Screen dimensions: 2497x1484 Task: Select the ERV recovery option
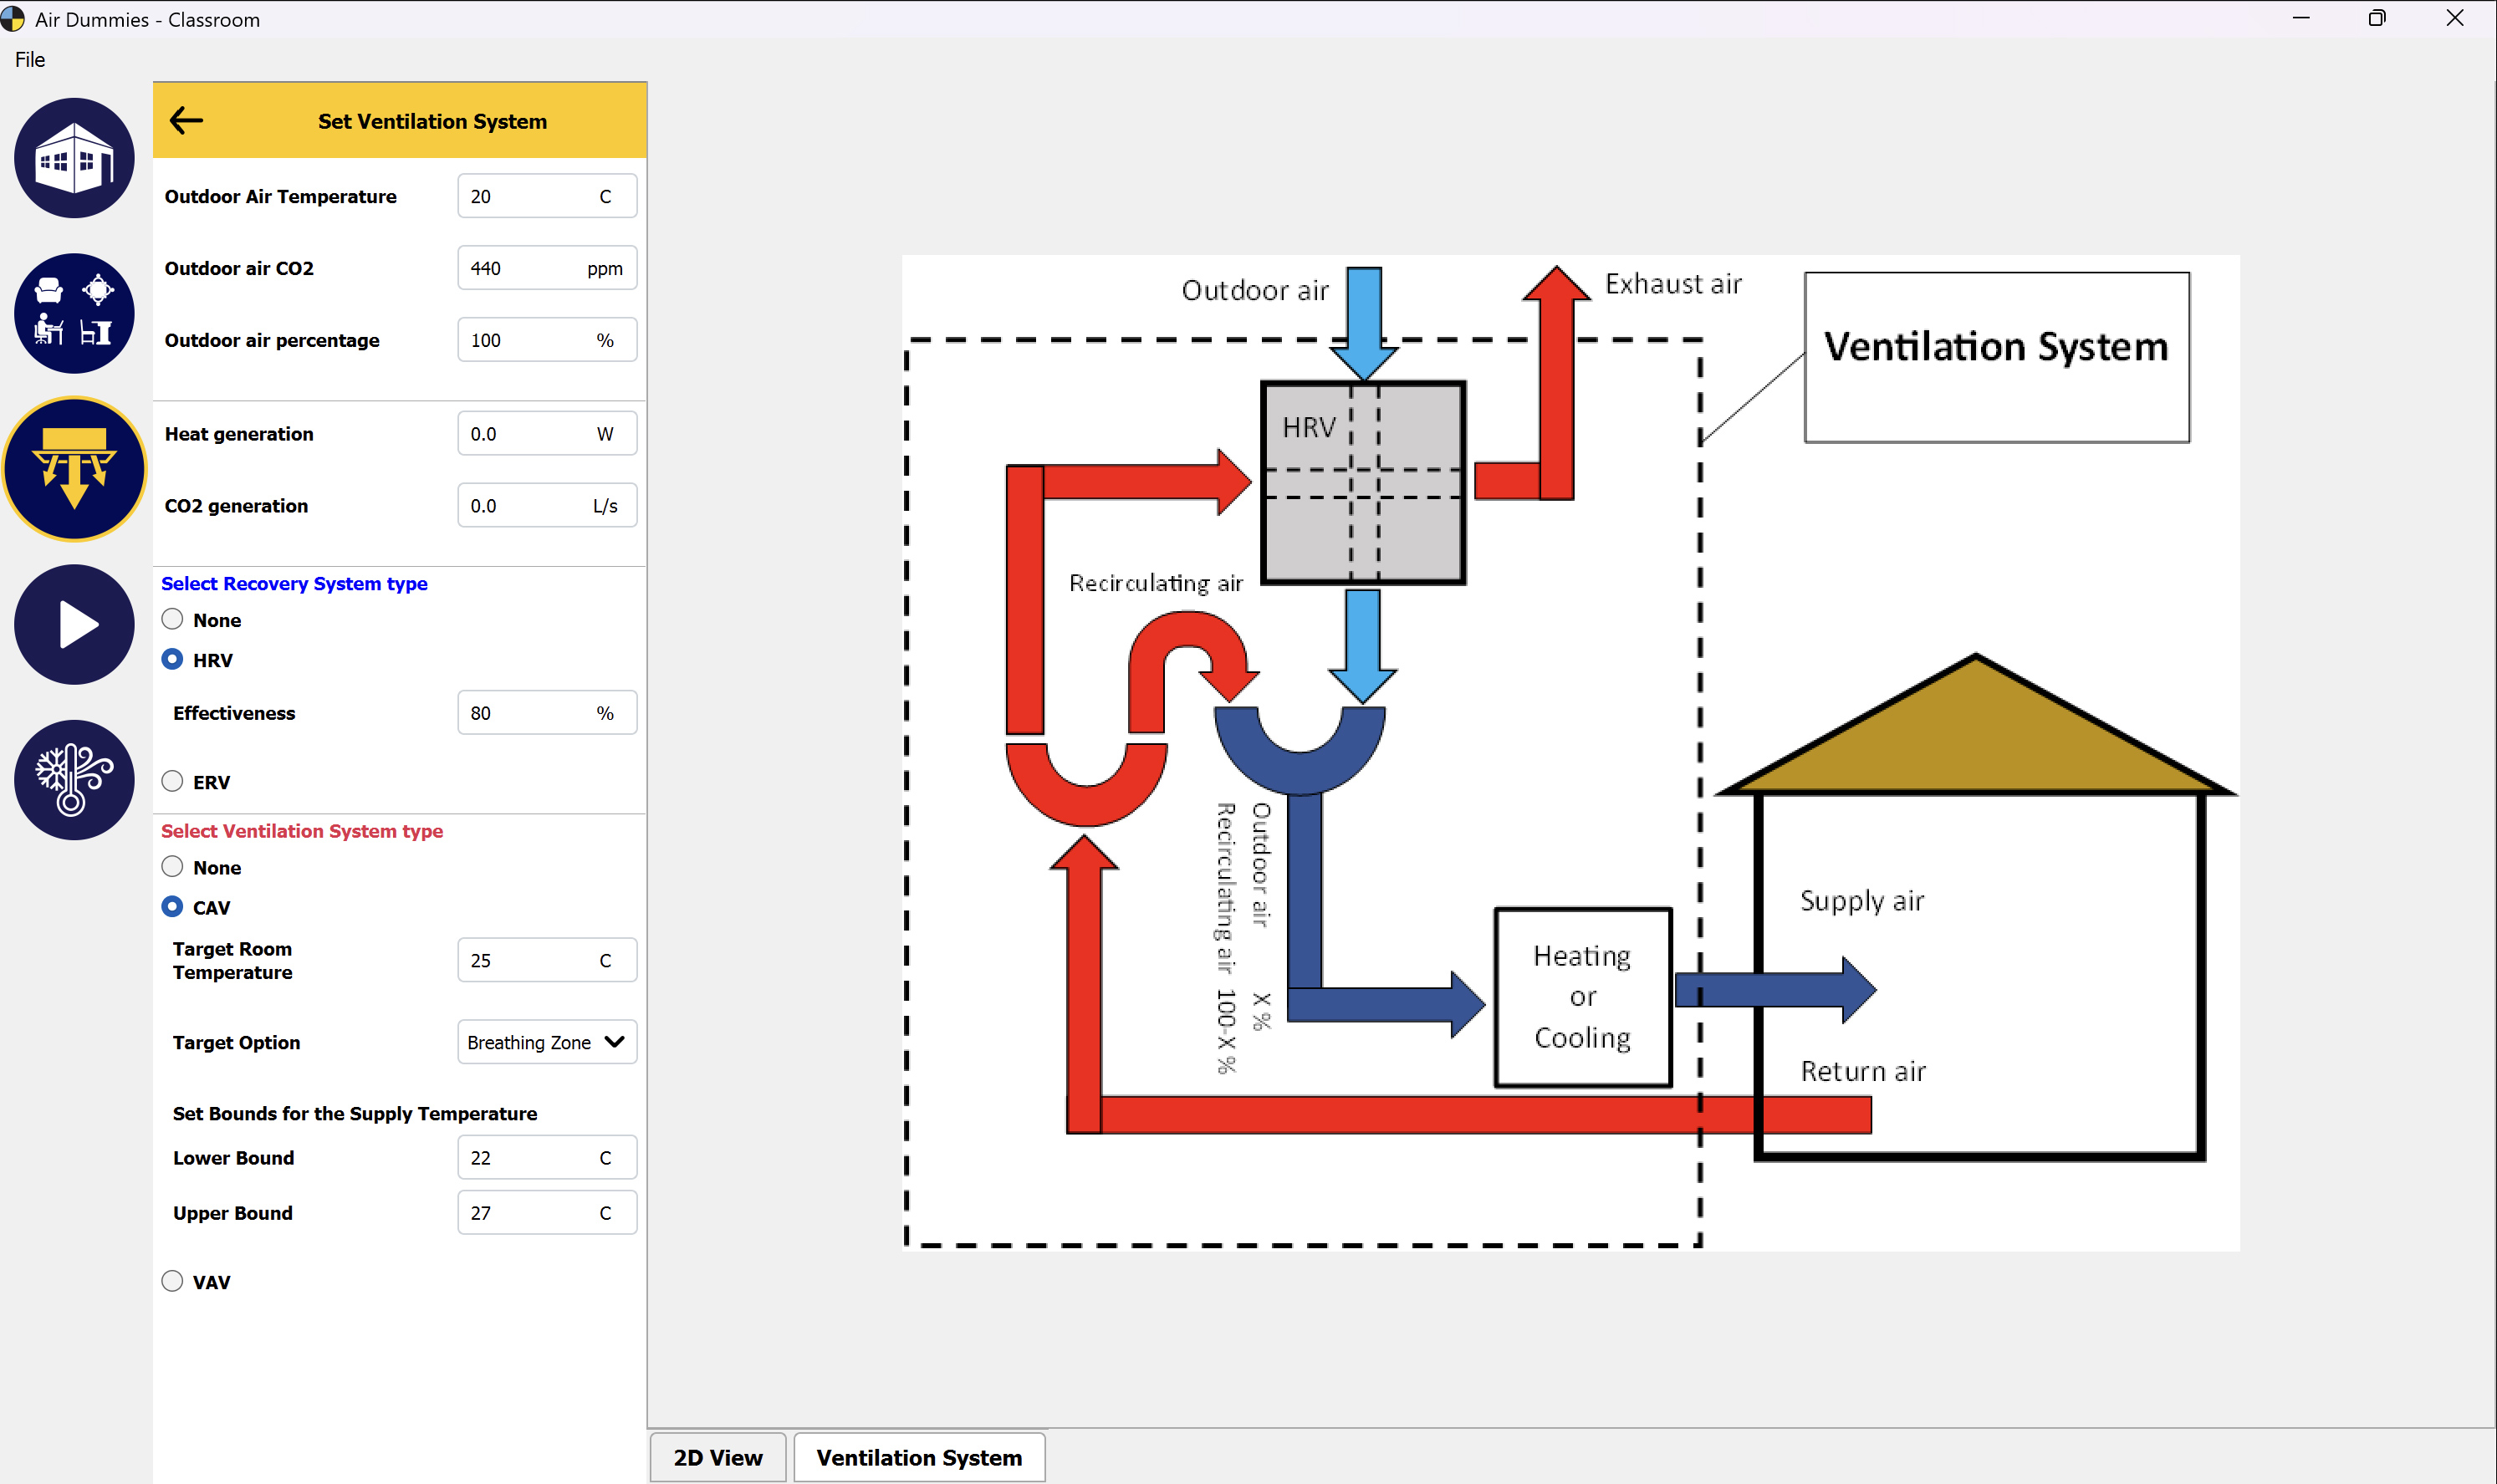(x=173, y=781)
